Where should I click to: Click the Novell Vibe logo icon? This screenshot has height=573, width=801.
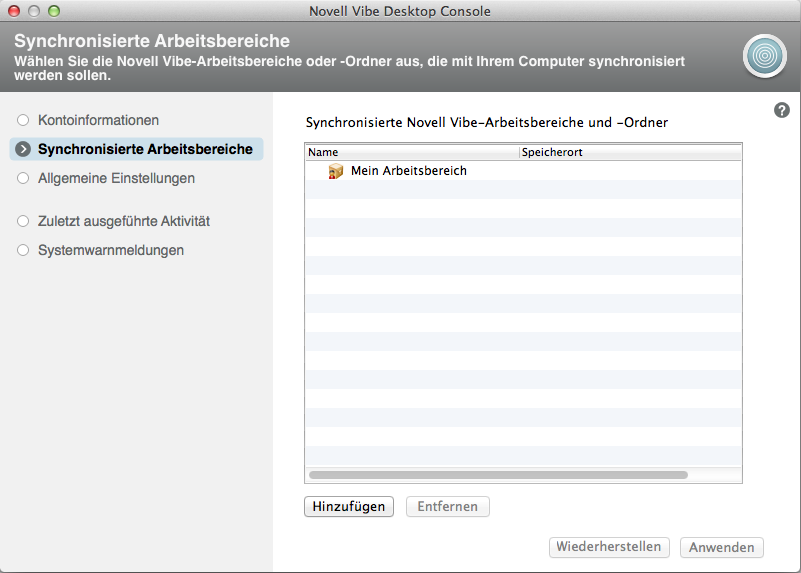tap(764, 56)
